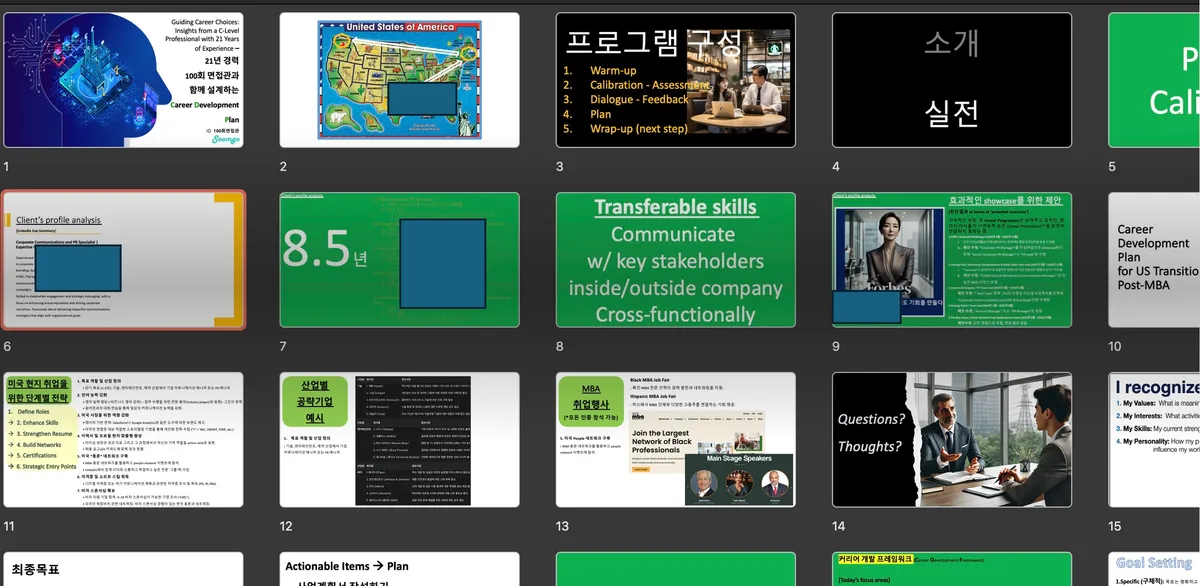Select slide 1 titled Guiding Career Choices
The height and width of the screenshot is (586, 1200).
[123, 80]
